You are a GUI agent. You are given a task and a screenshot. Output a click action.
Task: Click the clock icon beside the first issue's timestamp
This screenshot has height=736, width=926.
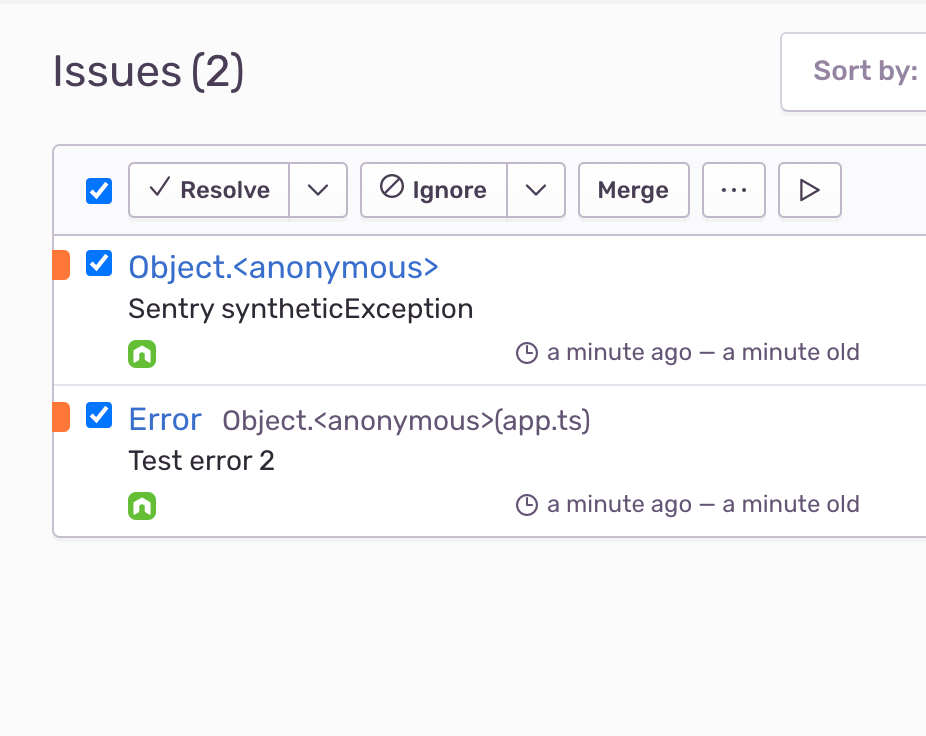(527, 352)
